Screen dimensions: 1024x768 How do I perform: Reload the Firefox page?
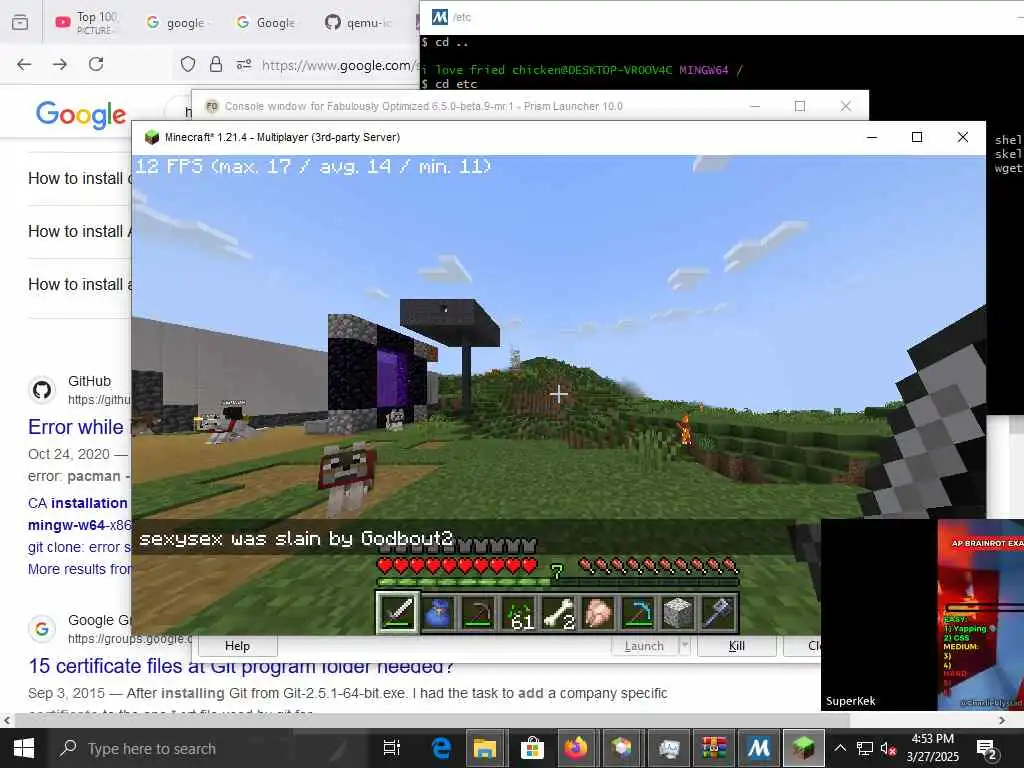coord(96,64)
